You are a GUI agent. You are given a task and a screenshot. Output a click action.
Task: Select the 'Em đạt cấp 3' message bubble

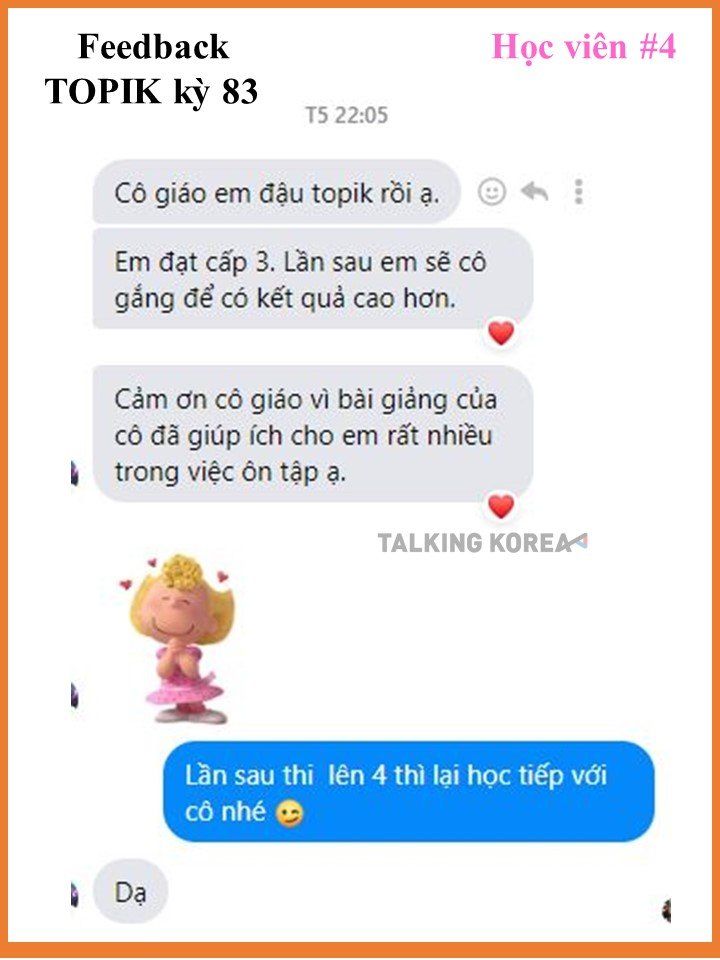(x=312, y=279)
